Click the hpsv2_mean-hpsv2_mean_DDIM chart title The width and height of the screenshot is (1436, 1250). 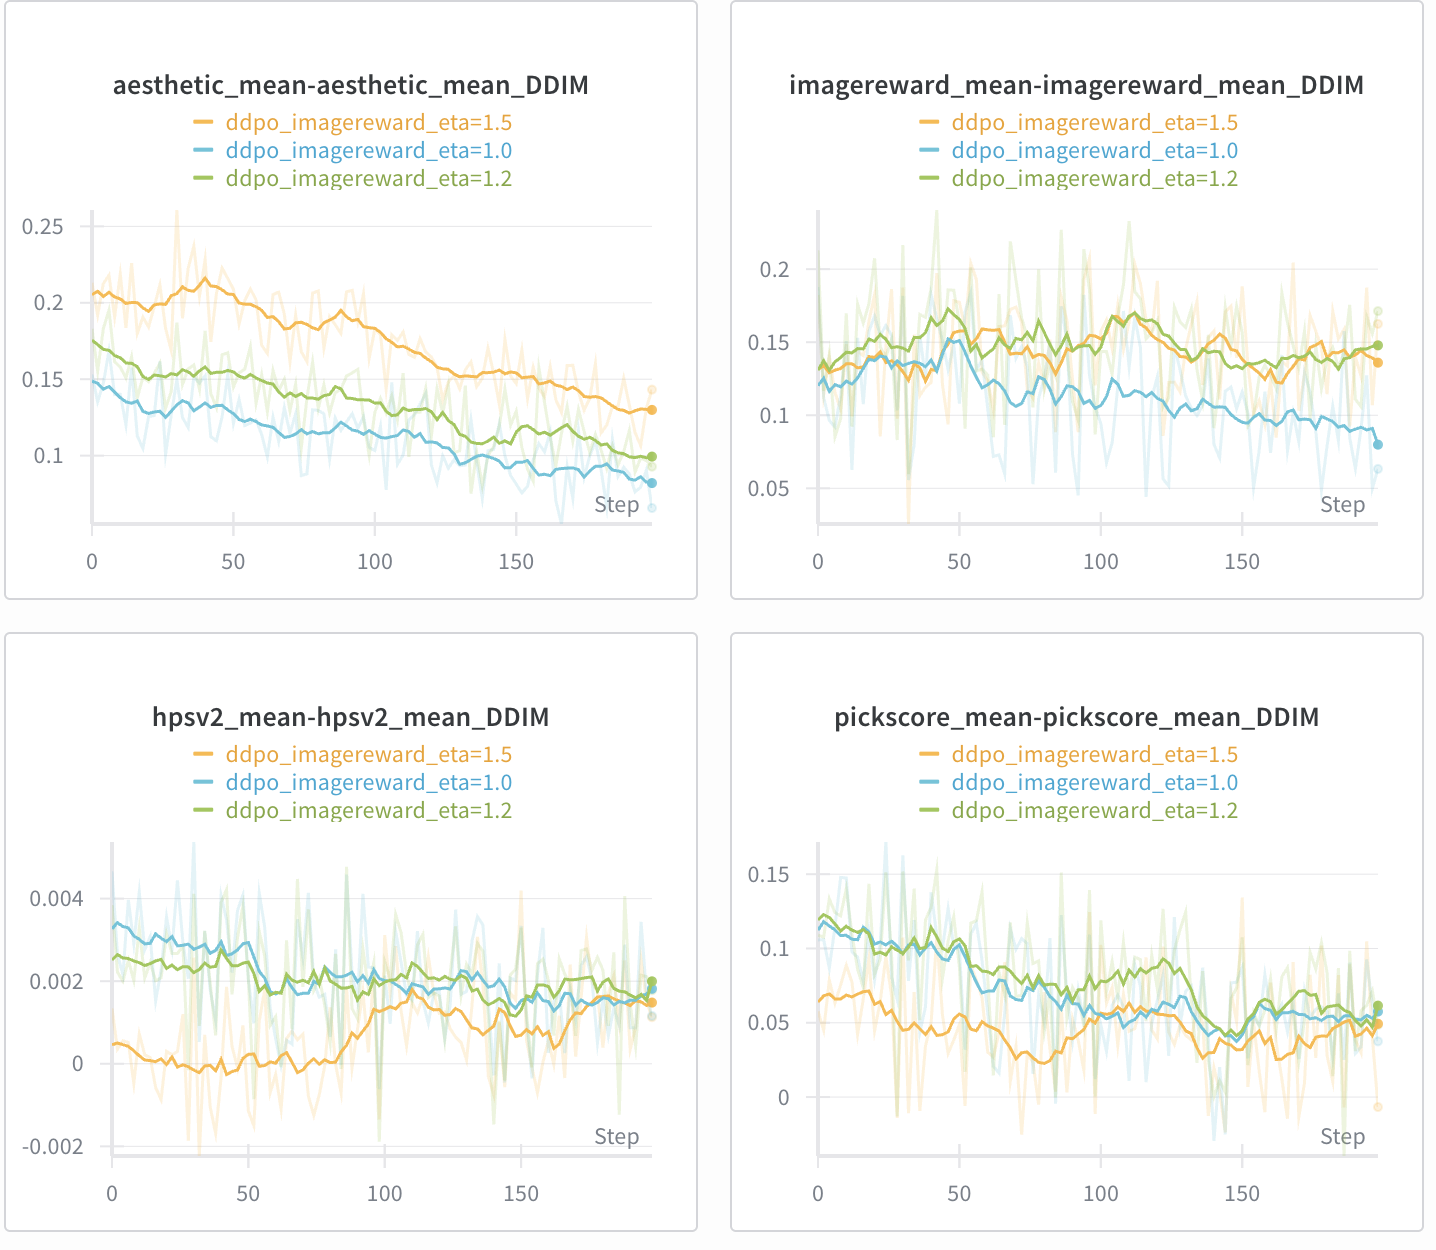[350, 718]
